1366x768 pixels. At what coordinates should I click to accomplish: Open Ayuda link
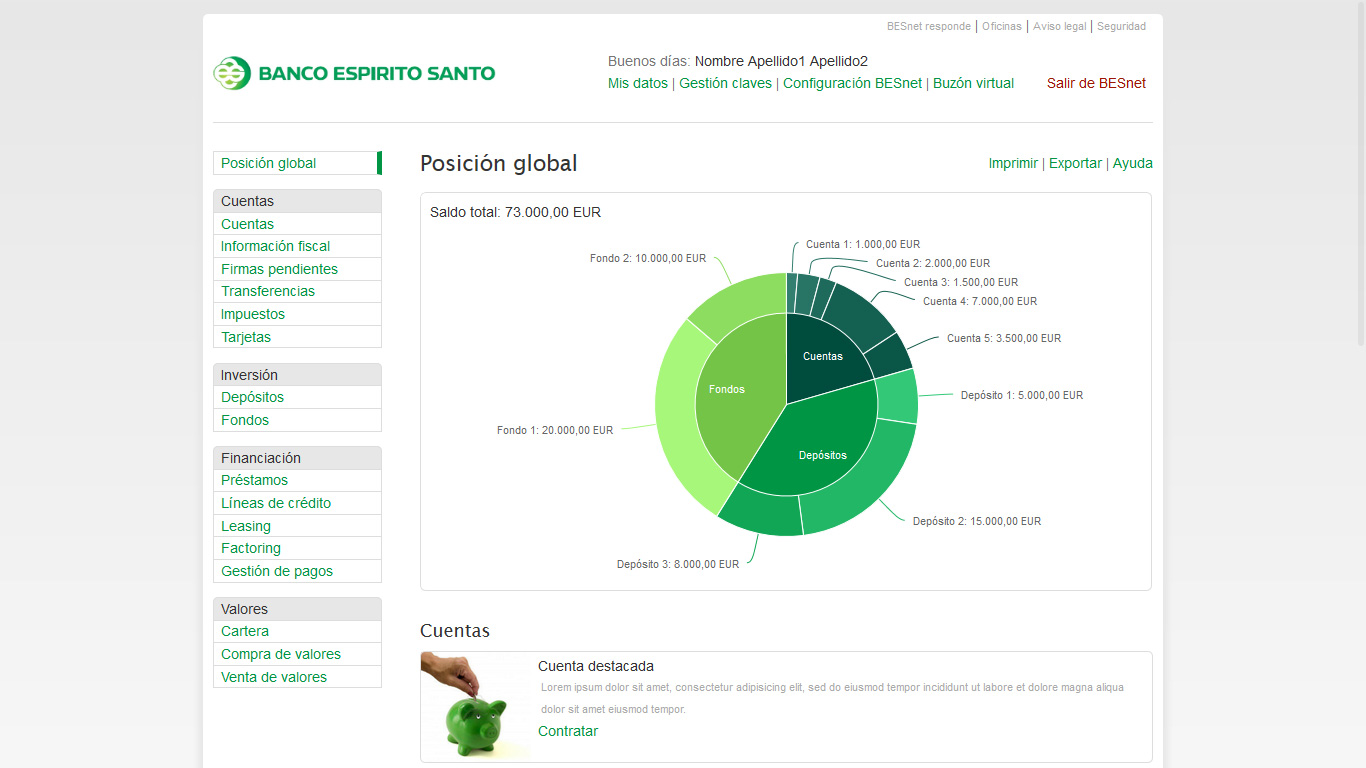click(x=1133, y=163)
